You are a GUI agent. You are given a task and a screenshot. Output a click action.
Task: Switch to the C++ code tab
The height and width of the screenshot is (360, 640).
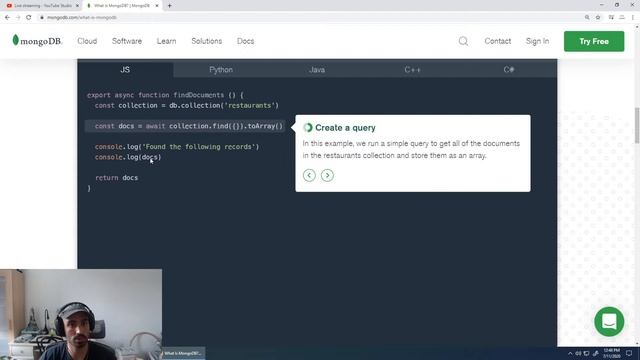413,70
